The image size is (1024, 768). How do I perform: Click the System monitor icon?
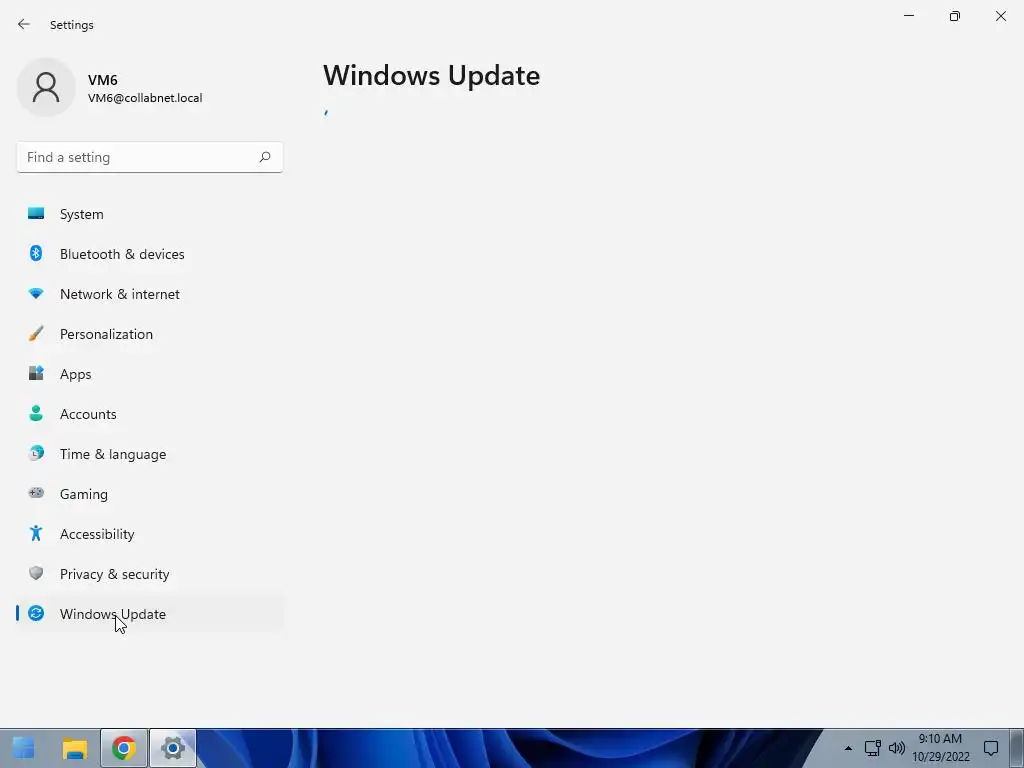pos(36,214)
